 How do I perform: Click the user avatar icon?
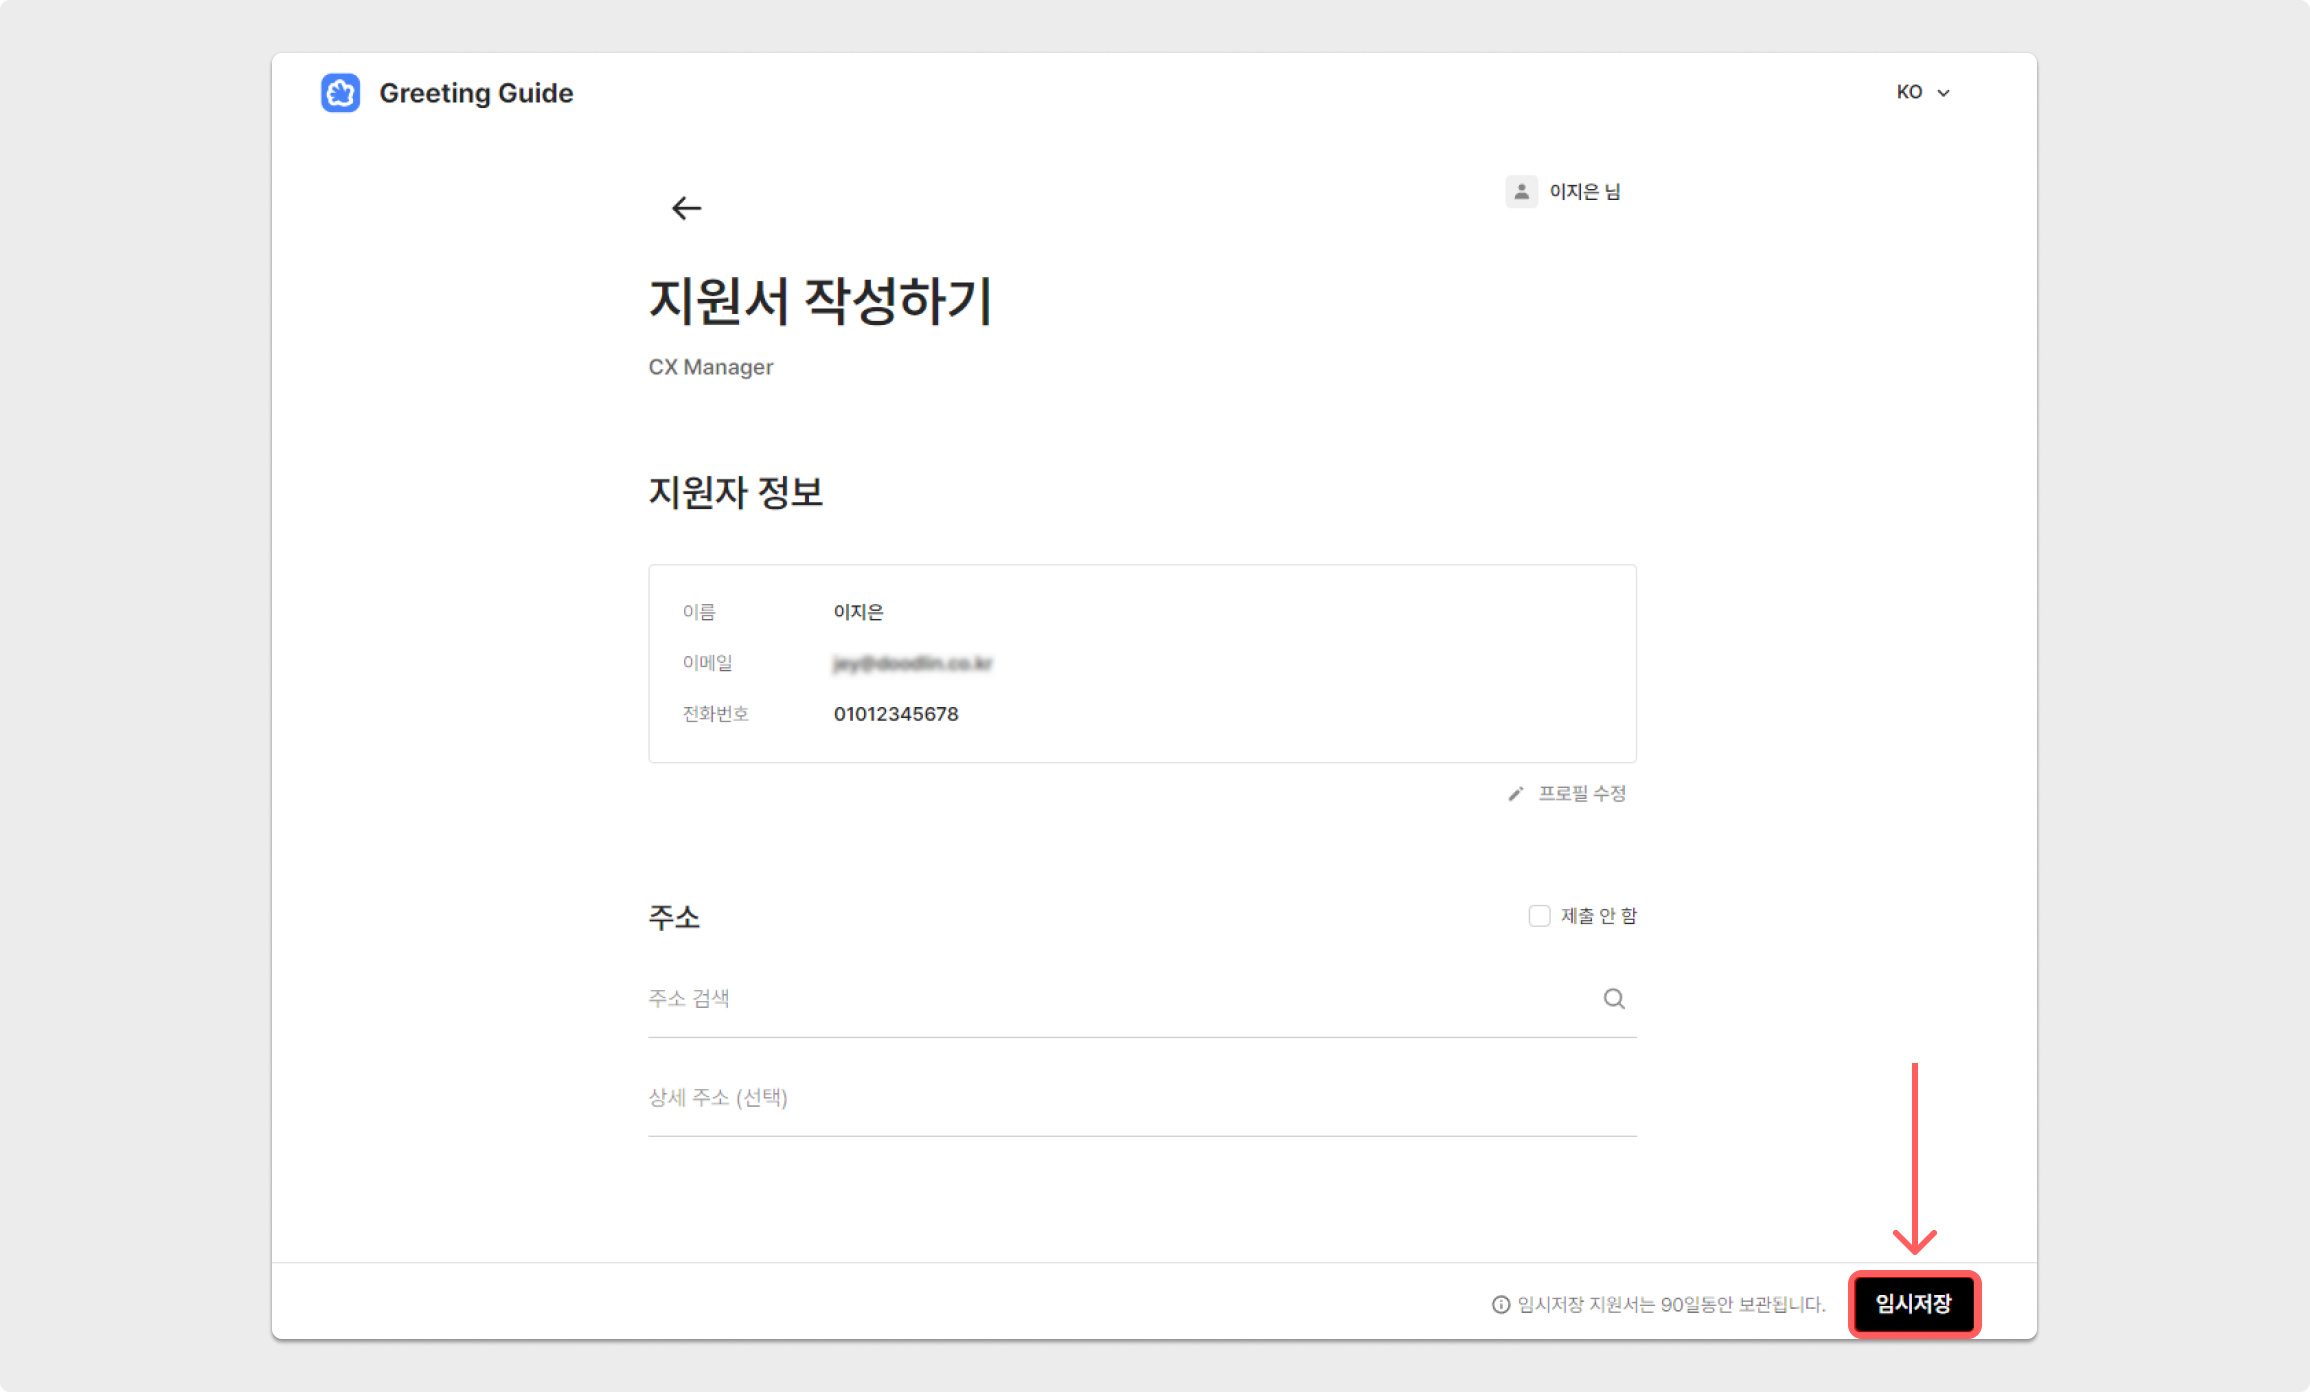coord(1521,191)
